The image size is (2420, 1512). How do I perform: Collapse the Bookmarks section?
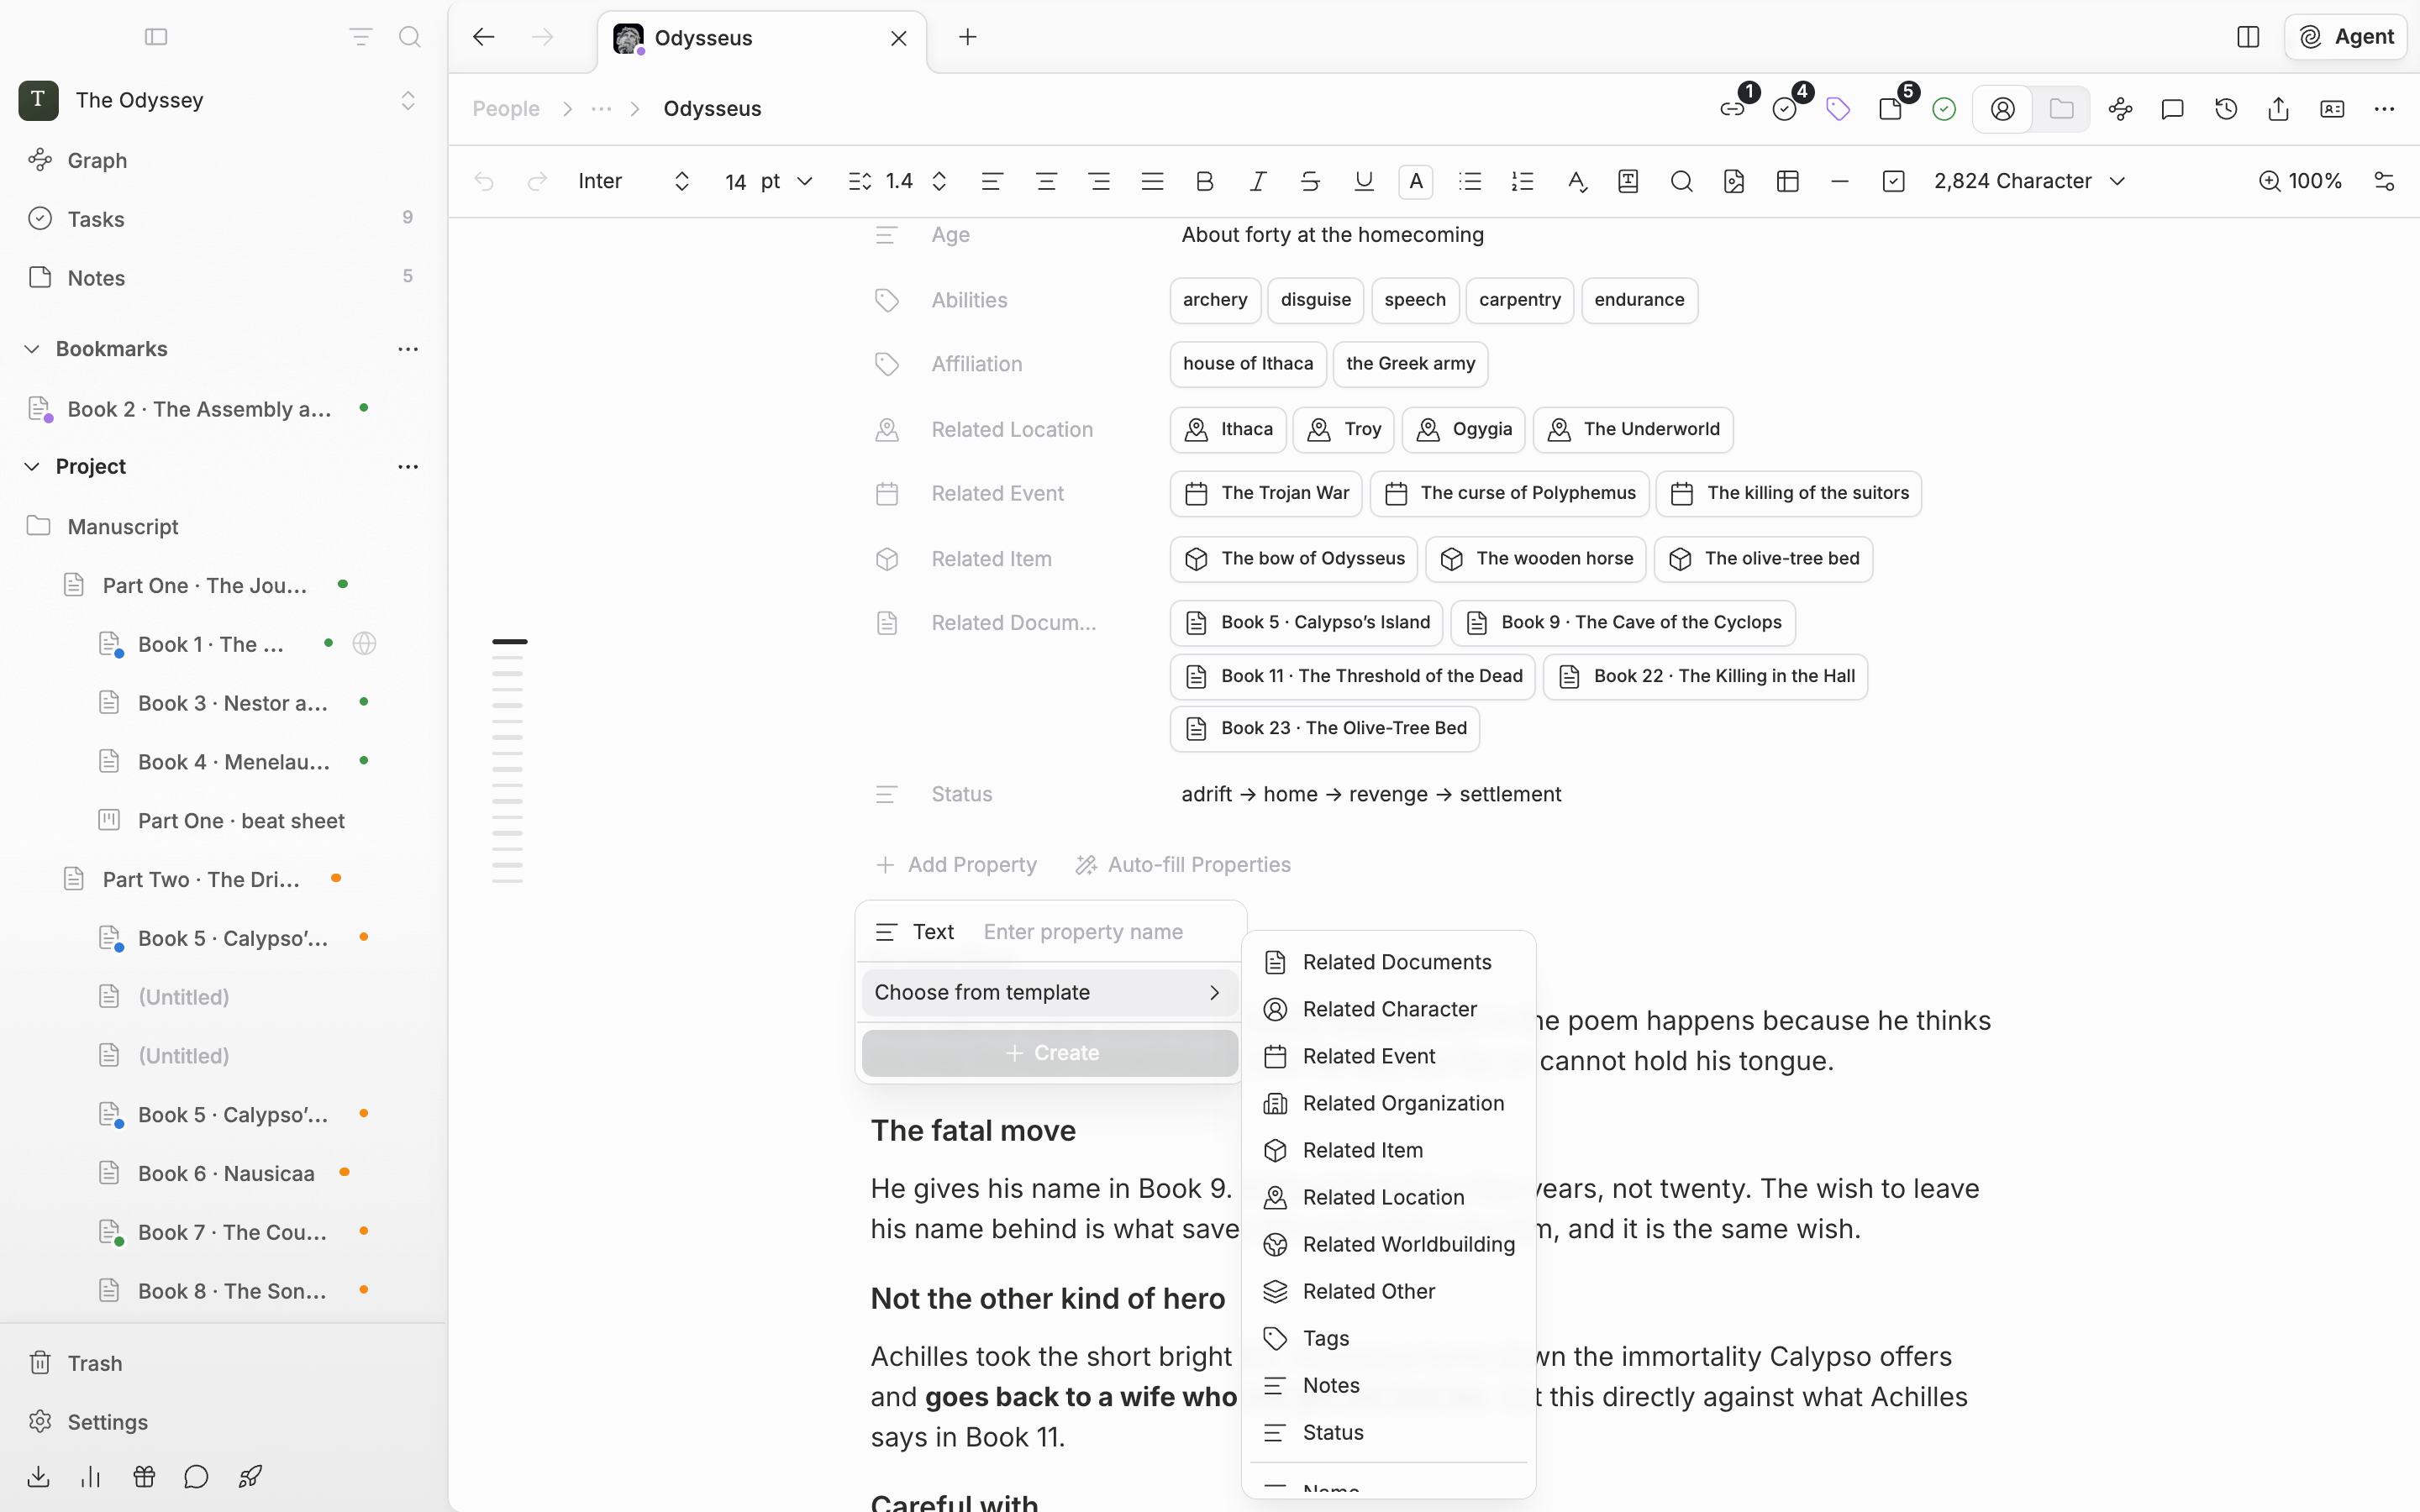(32, 349)
